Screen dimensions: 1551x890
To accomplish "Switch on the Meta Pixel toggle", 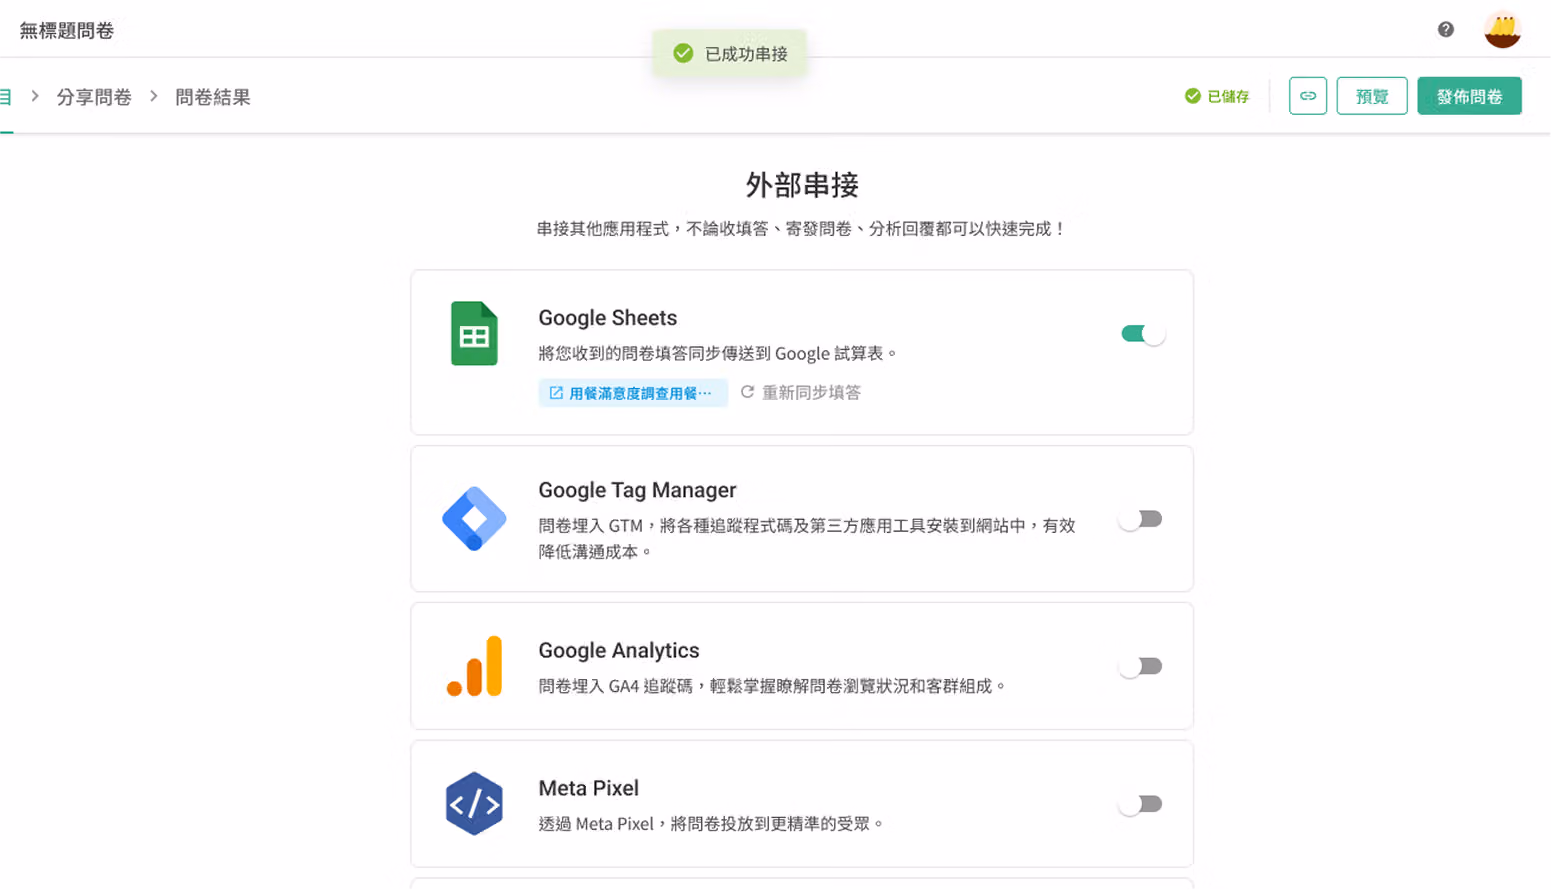I will [1141, 804].
